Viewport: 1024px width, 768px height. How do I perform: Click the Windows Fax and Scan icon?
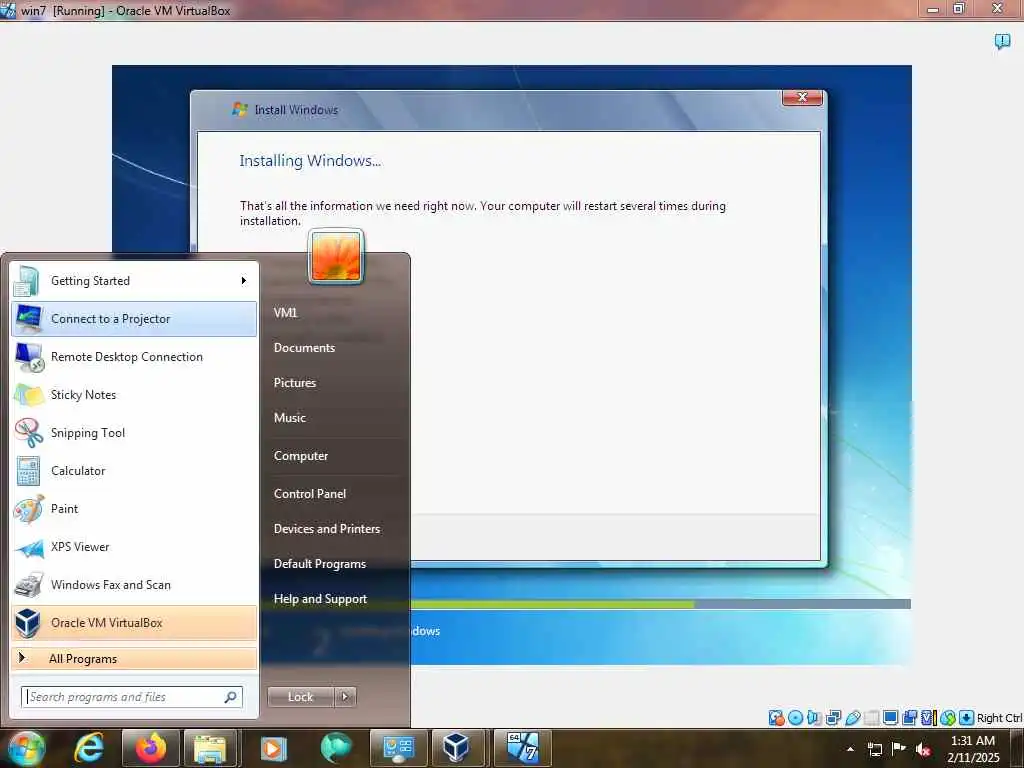[x=29, y=585]
